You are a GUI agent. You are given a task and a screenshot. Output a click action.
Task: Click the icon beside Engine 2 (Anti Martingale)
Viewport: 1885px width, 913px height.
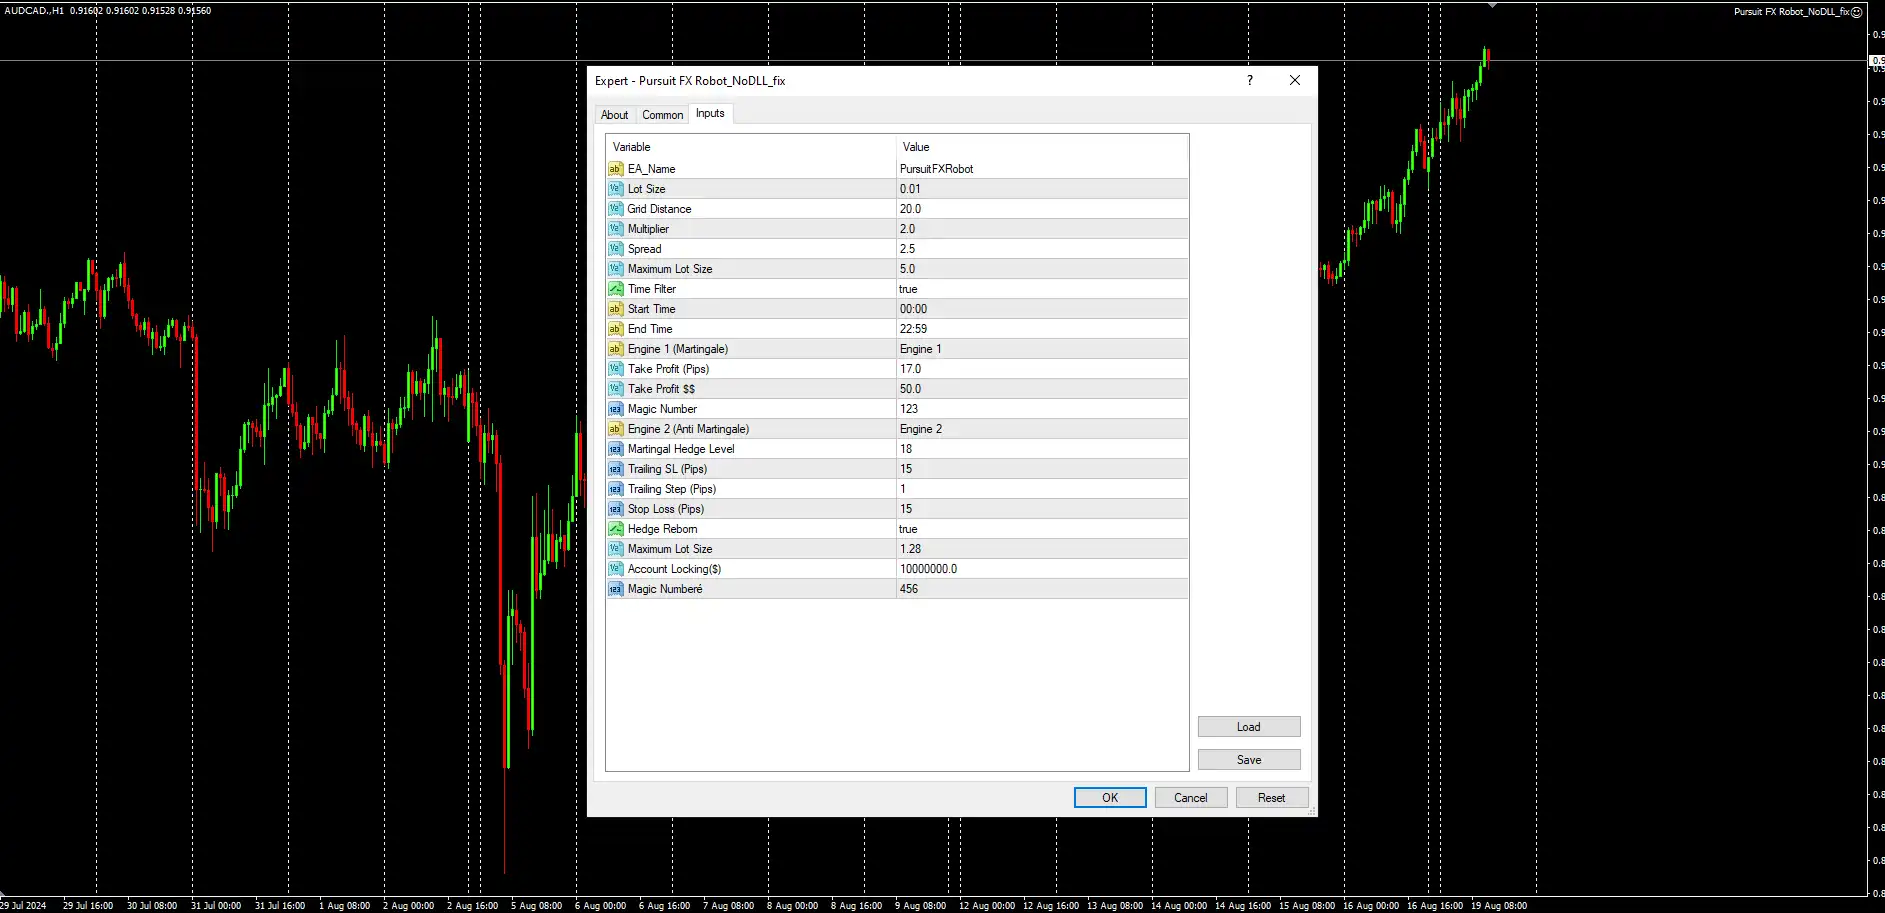616,429
